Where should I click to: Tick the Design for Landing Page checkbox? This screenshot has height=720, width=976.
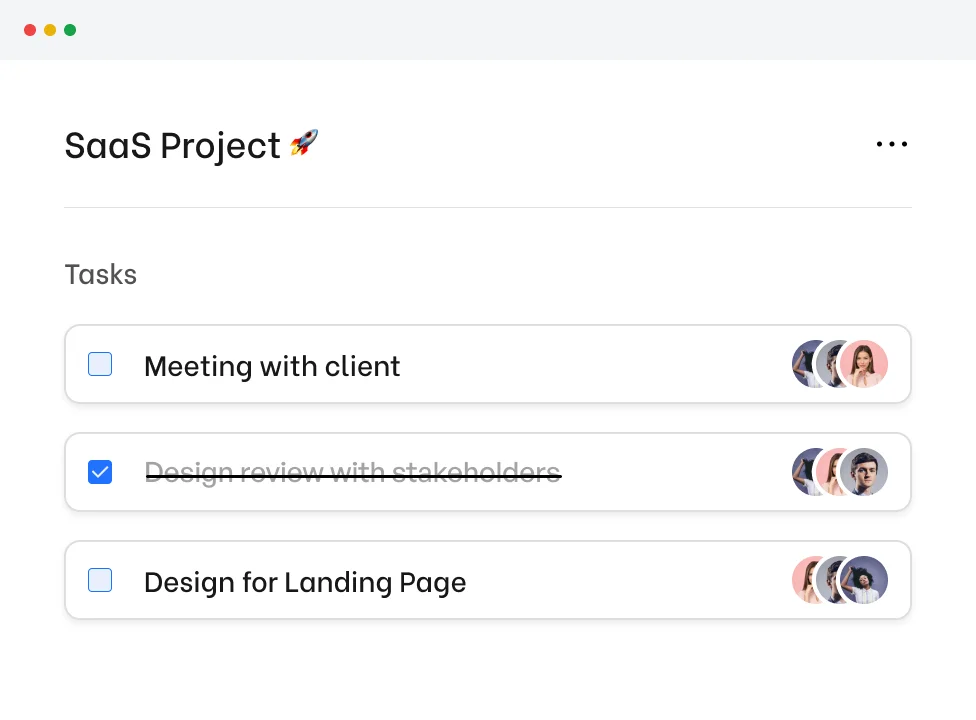pos(100,580)
